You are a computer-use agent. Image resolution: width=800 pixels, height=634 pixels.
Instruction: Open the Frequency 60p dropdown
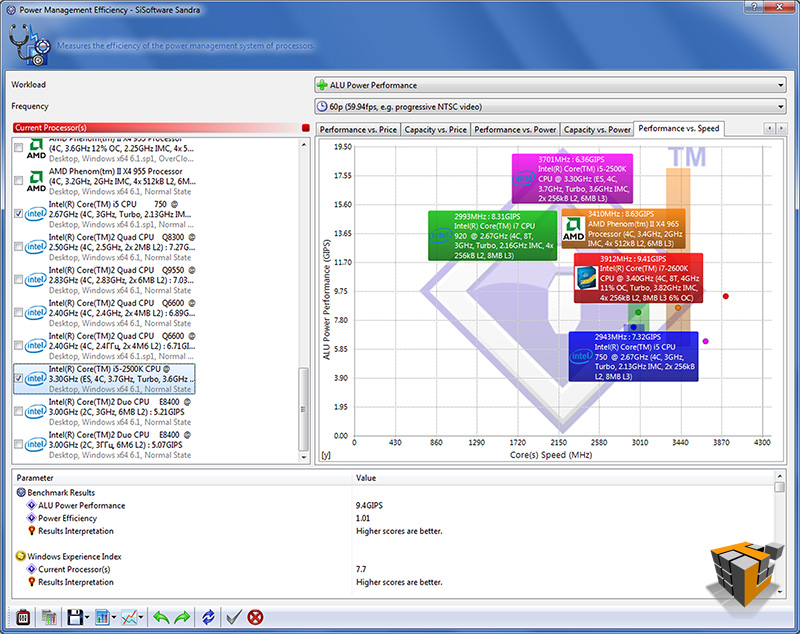pyautogui.click(x=550, y=107)
